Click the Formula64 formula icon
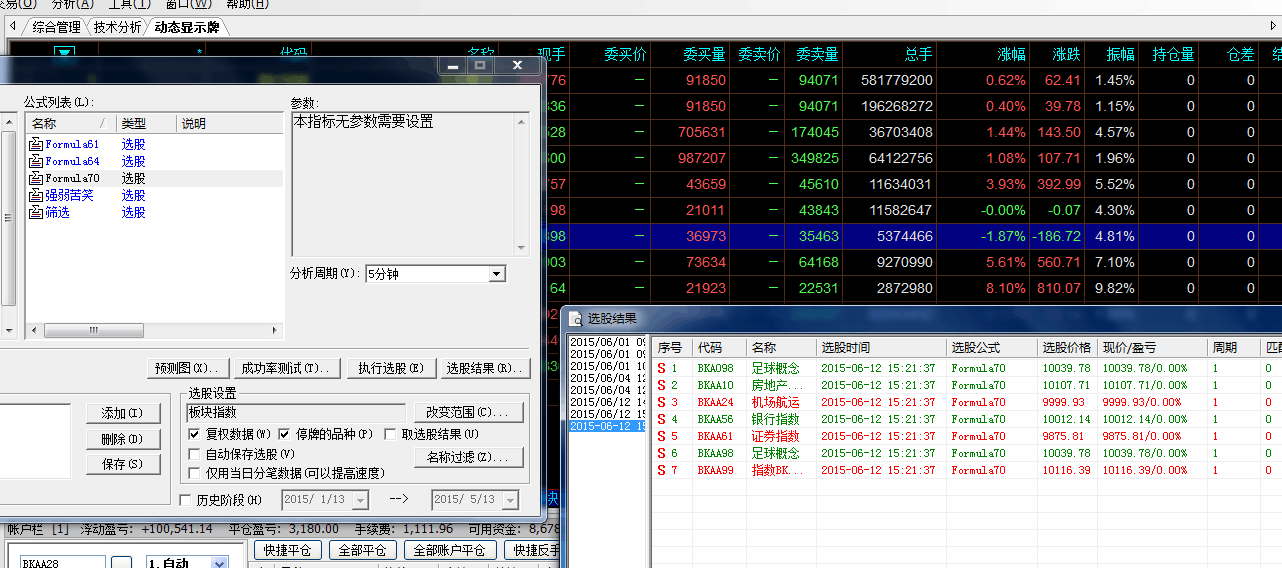This screenshot has width=1282, height=568. pyautogui.click(x=36, y=162)
